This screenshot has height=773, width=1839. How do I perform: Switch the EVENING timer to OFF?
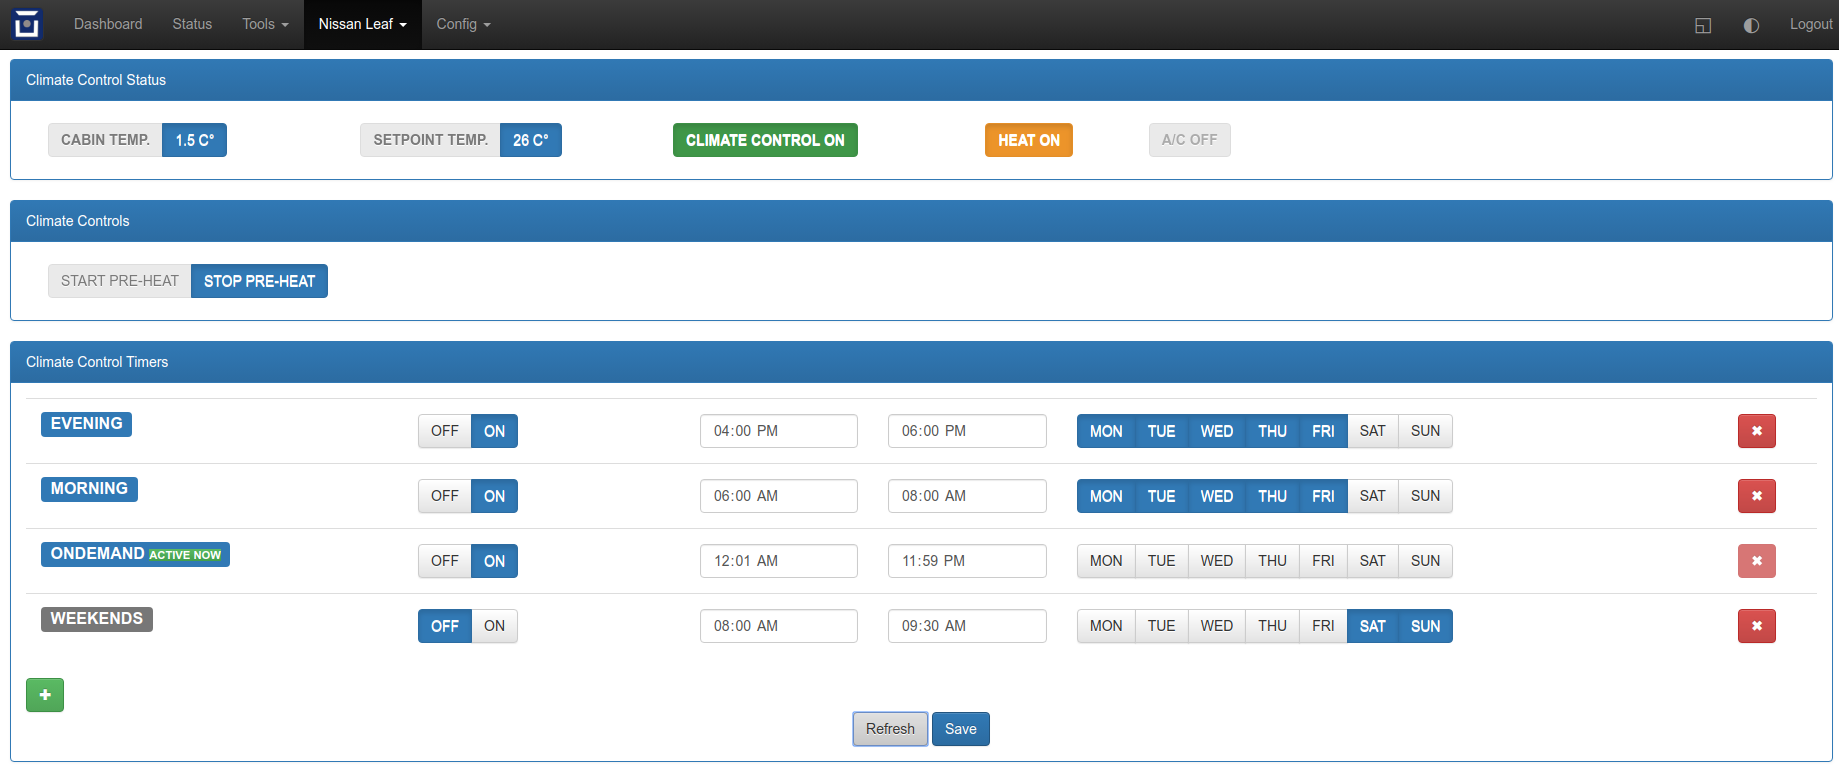[x=444, y=431]
